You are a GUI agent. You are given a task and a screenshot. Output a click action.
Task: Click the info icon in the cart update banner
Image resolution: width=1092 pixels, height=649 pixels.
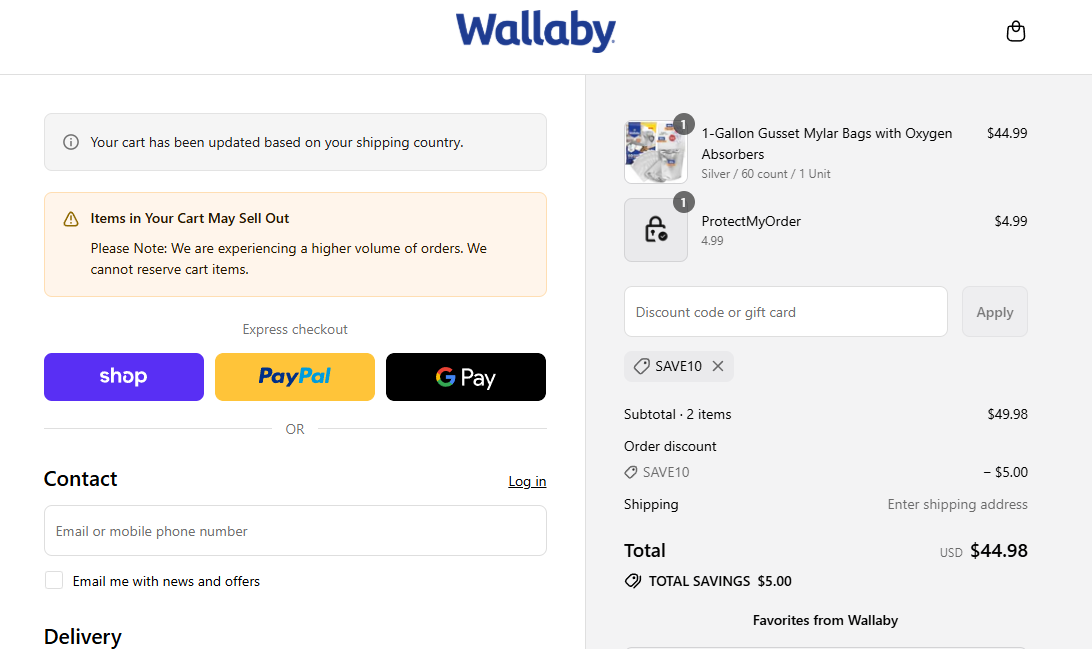point(70,142)
